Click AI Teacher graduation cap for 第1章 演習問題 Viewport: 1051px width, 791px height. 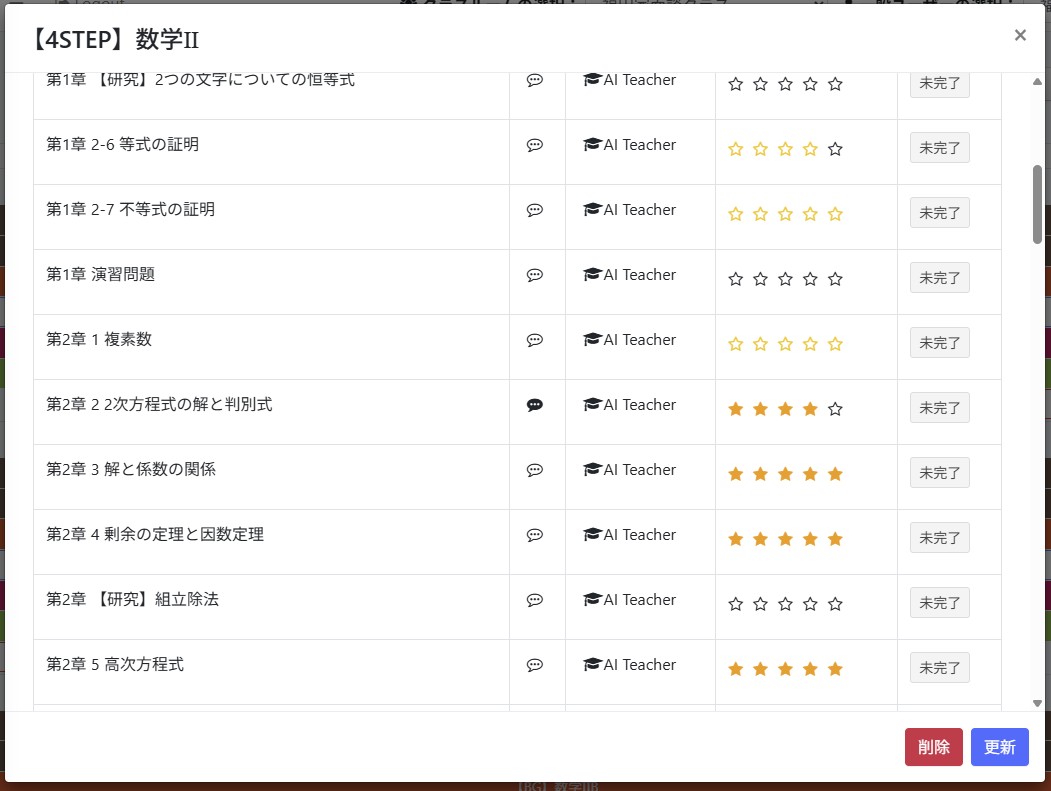tap(592, 275)
